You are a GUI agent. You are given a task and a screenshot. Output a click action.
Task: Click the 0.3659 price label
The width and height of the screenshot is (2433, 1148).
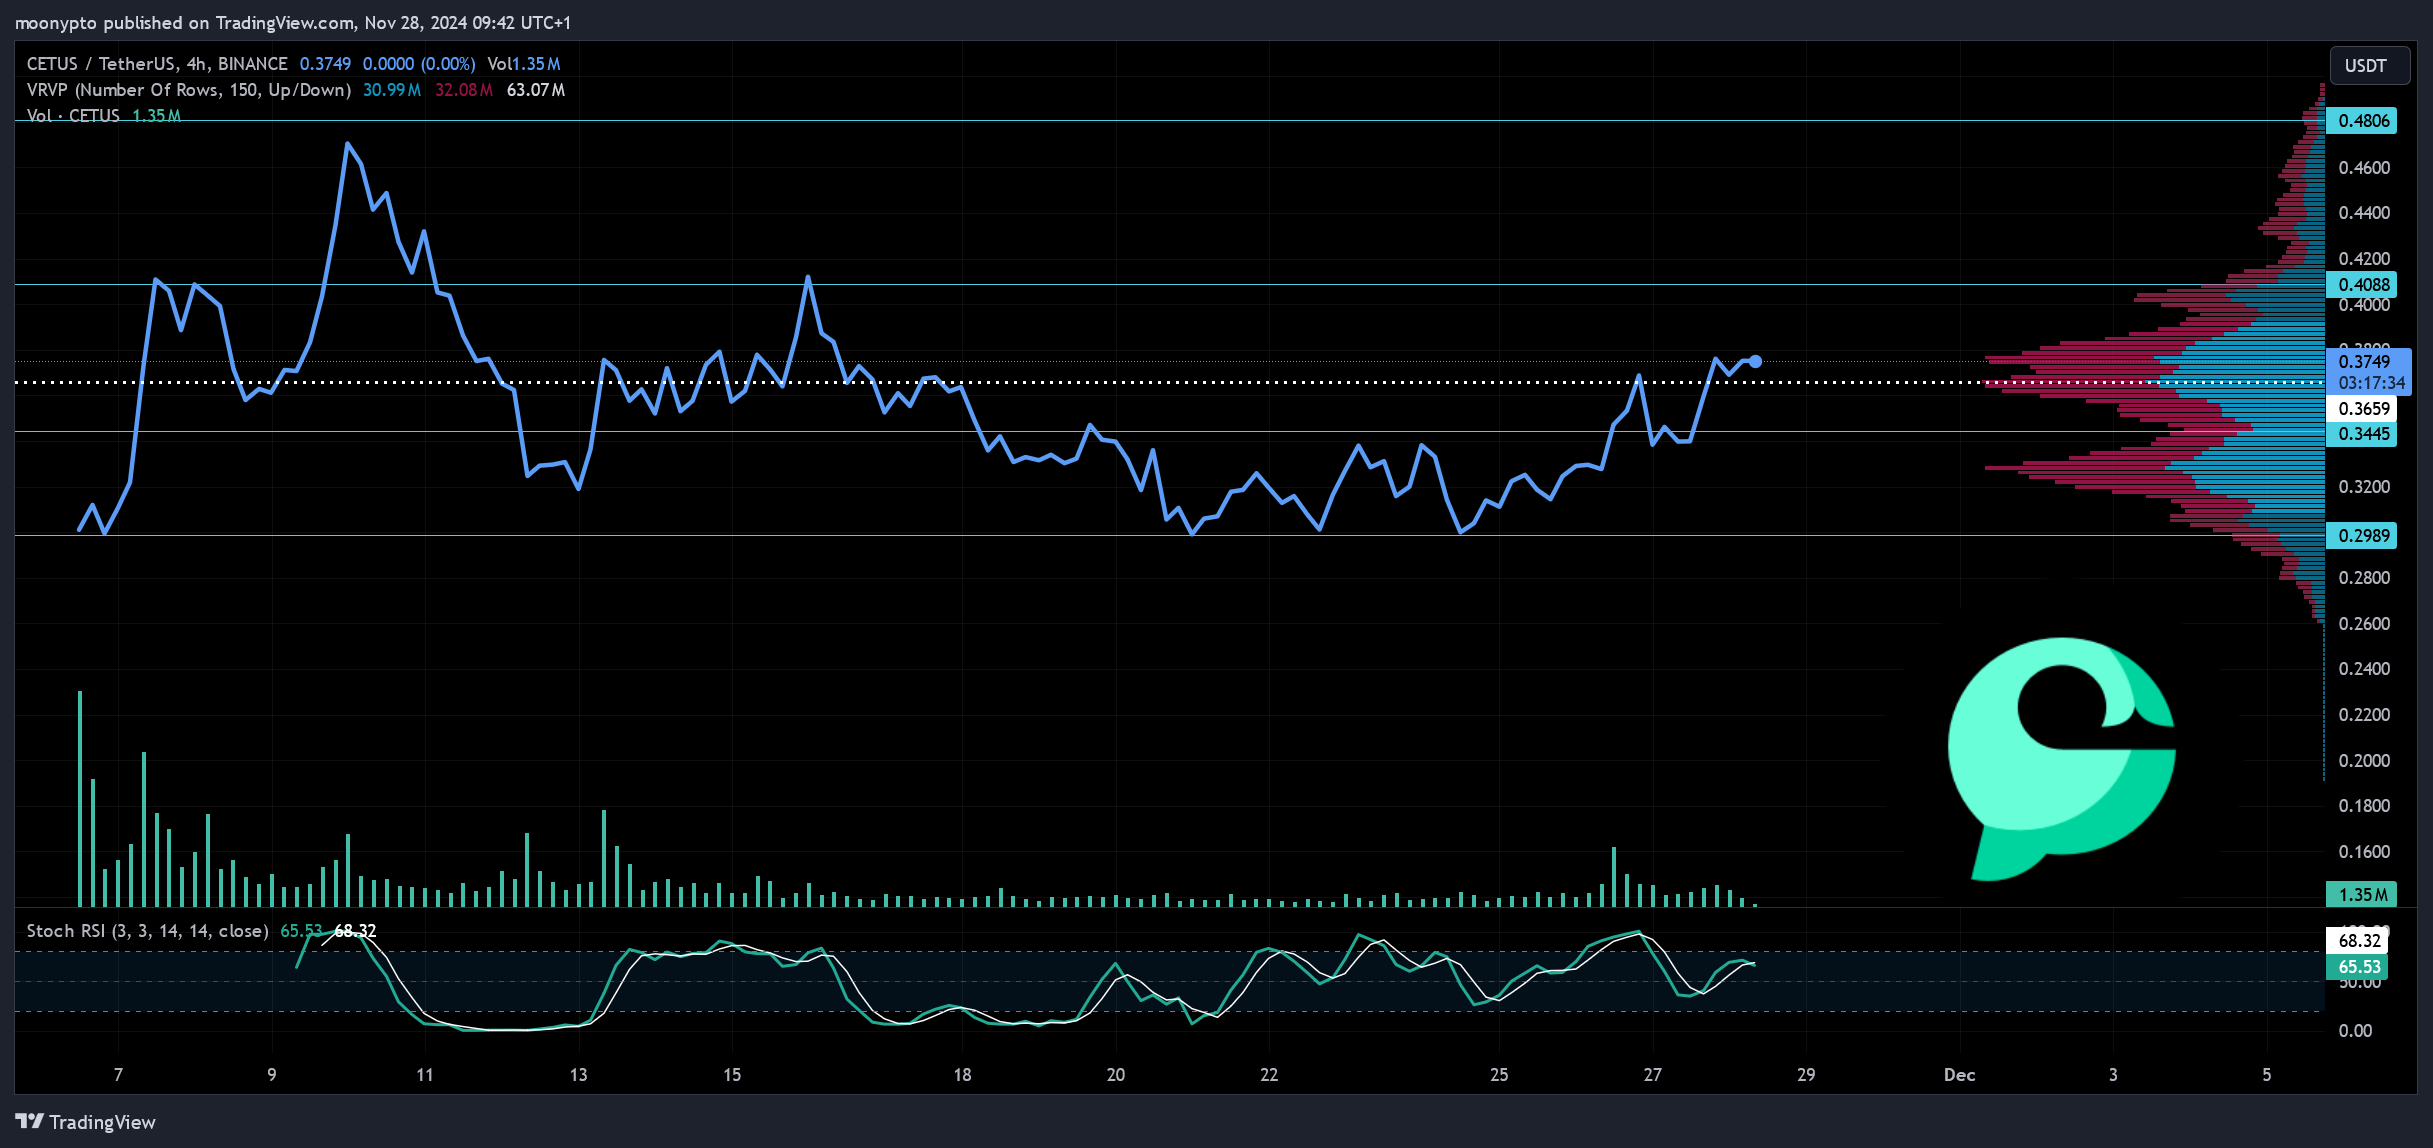coord(2361,408)
